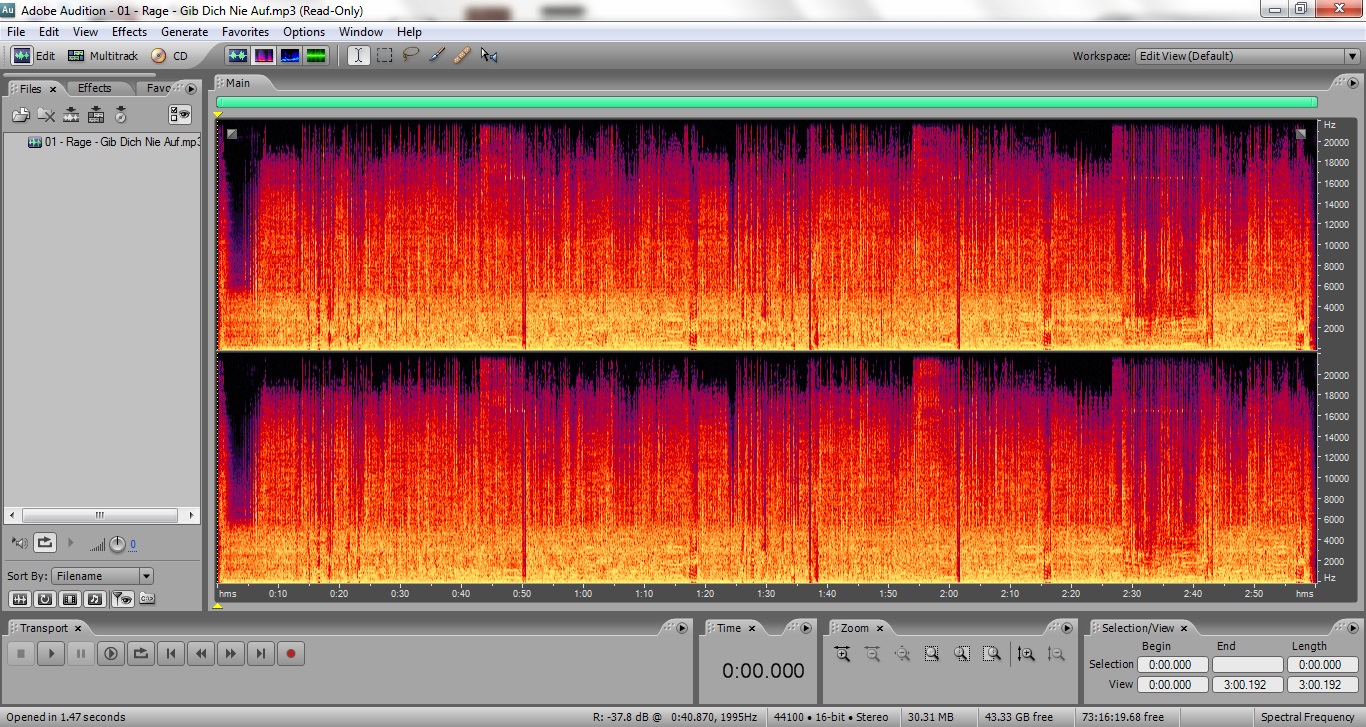Adjust the preview volume knob
Viewport: 1366px width, 727px height.
pos(117,544)
